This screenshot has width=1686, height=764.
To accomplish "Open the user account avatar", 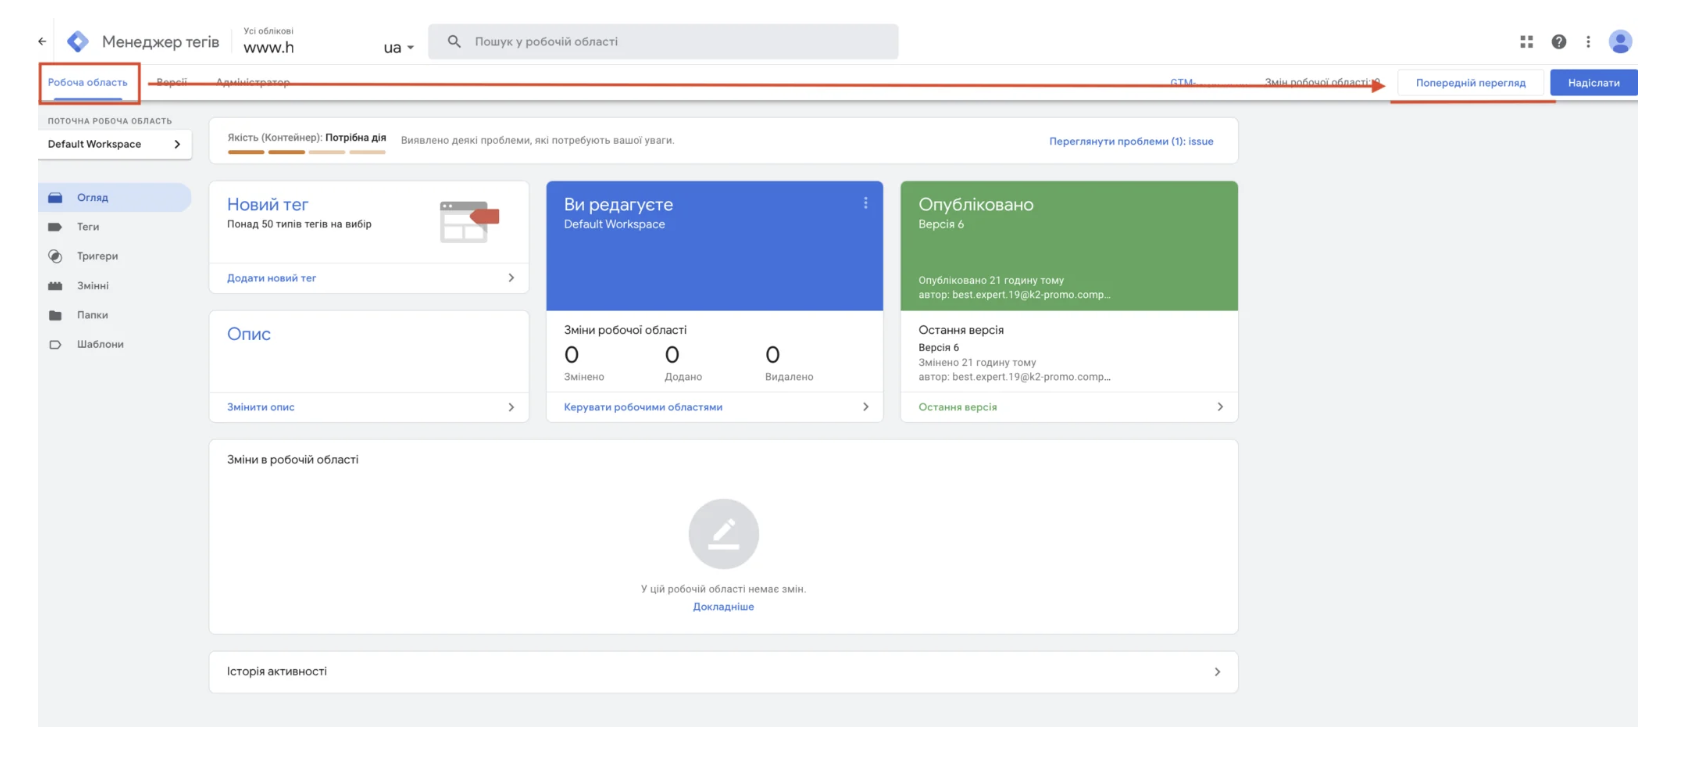I will click(x=1620, y=41).
